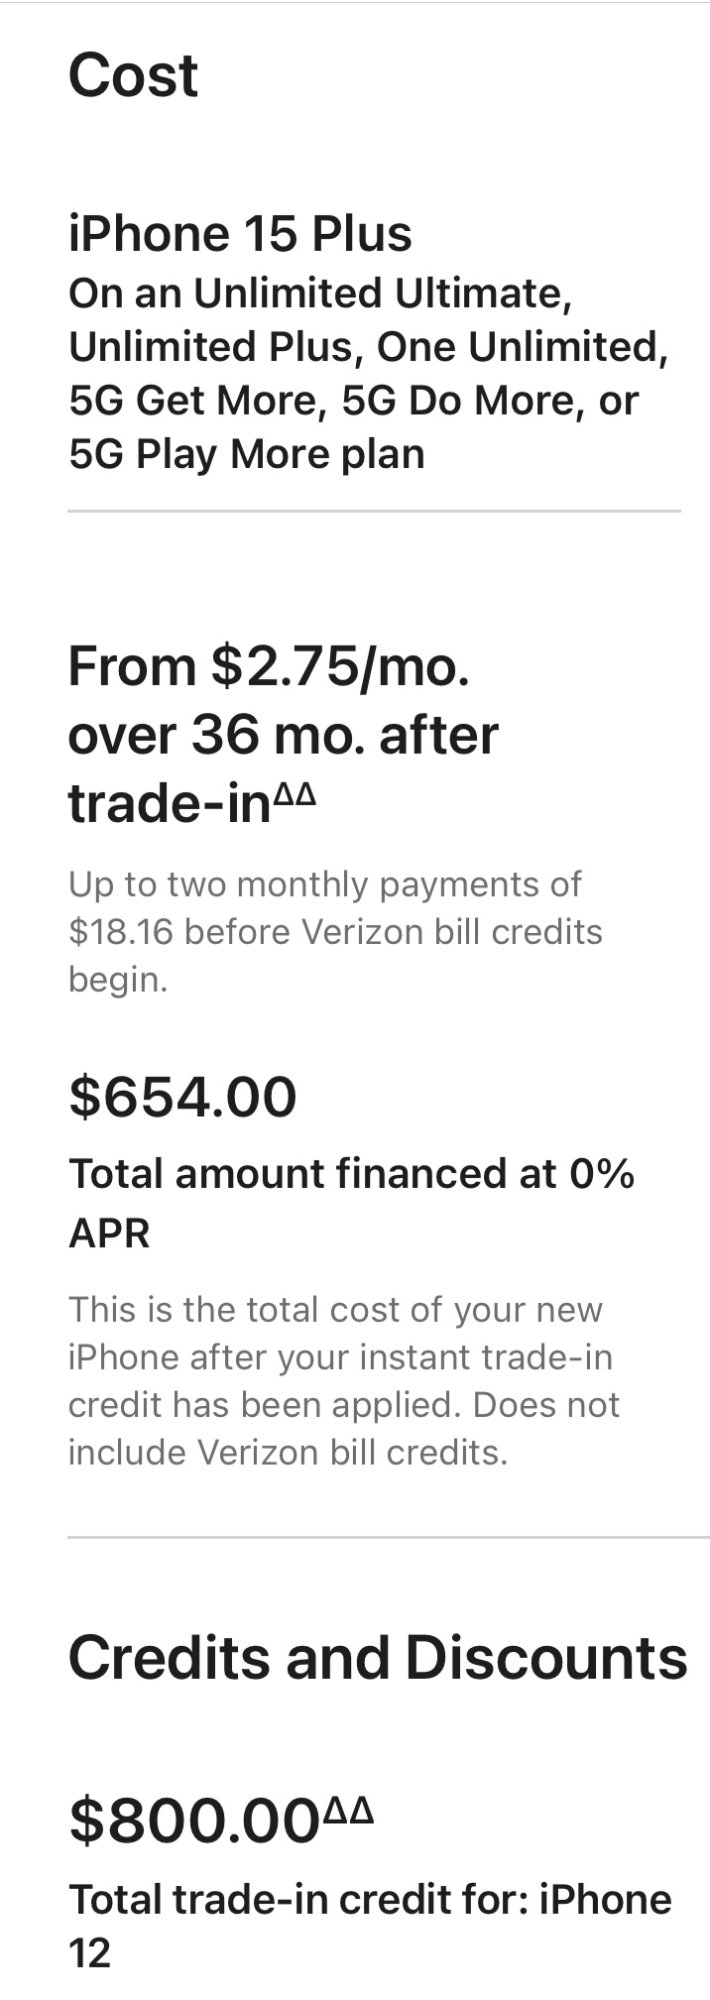This screenshot has width=710, height=2000.
Task: Click the Credits and Discounts heading
Action: [378, 1658]
